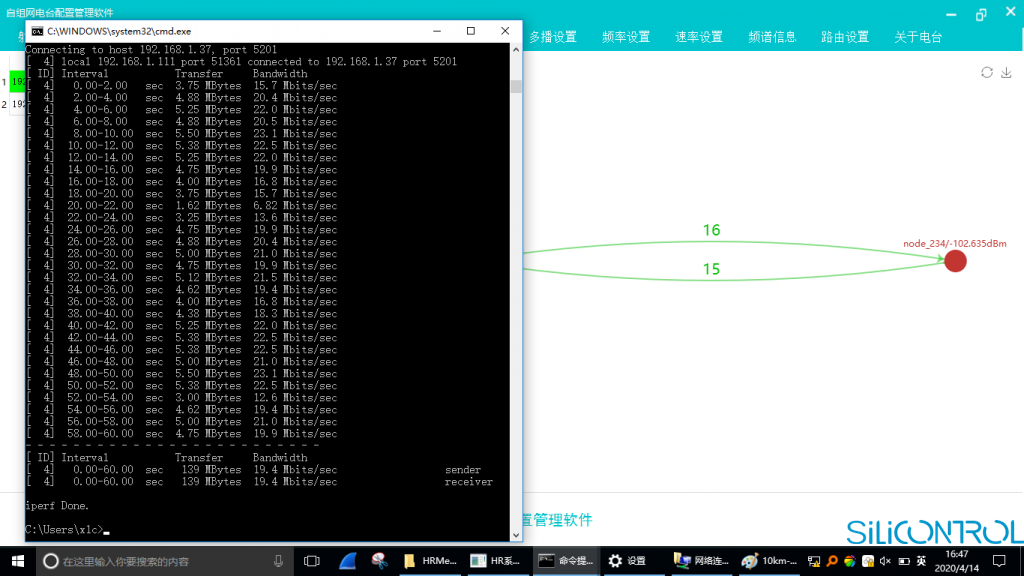Open the 关于电台 tab
Viewport: 1024px width, 576px height.
click(x=918, y=37)
